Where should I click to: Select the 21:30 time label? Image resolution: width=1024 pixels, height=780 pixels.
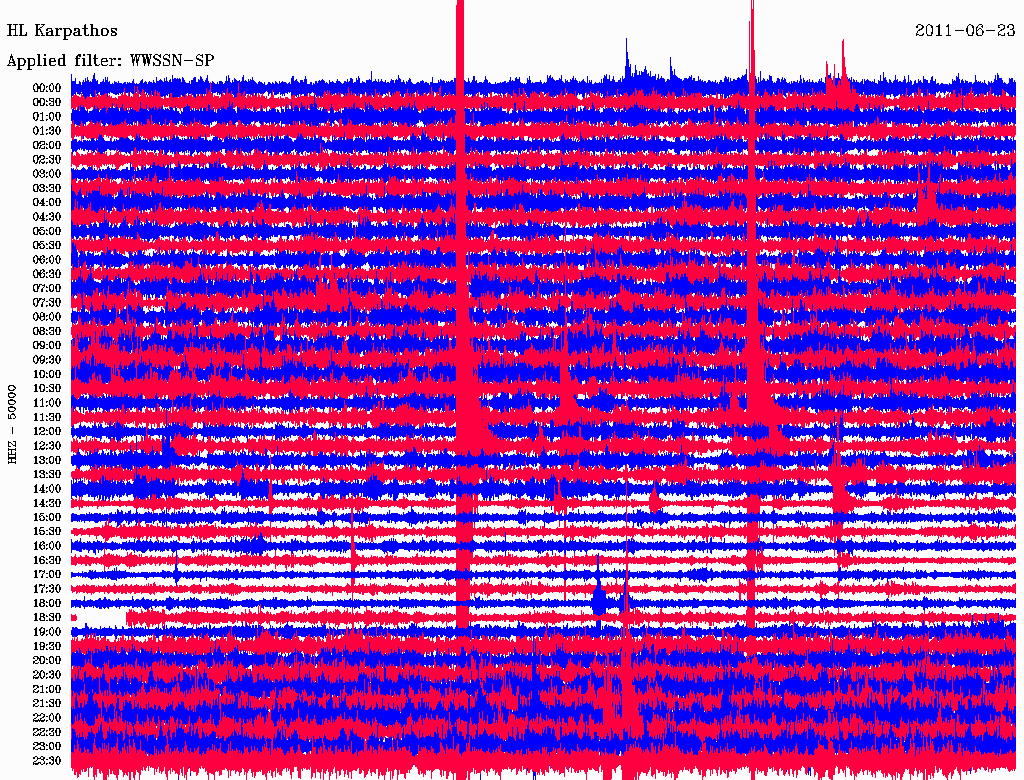coord(47,703)
